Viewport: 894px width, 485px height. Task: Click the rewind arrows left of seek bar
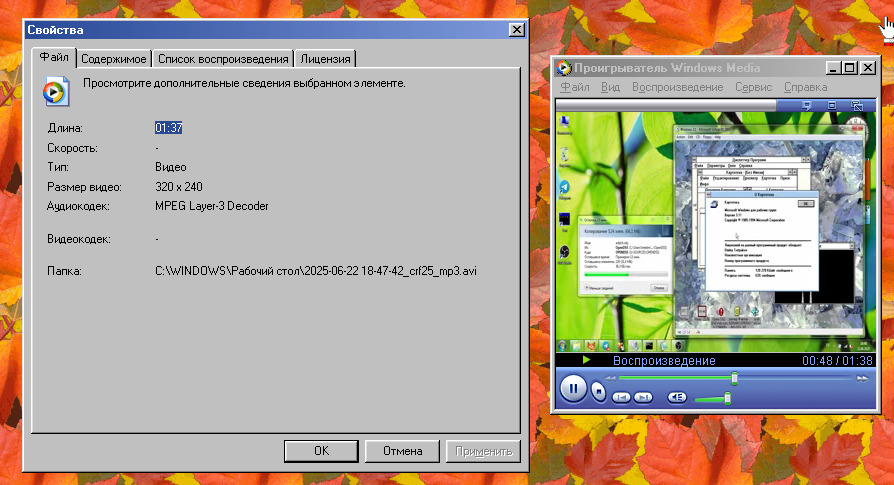pyautogui.click(x=608, y=378)
